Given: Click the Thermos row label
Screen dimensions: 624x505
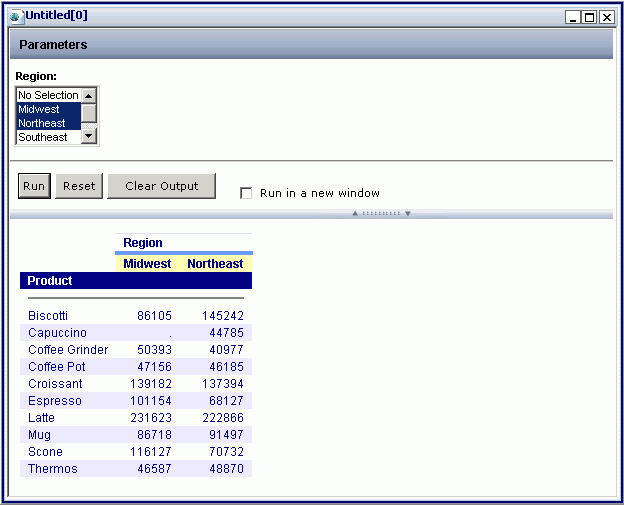Looking at the screenshot, I should 53,469.
